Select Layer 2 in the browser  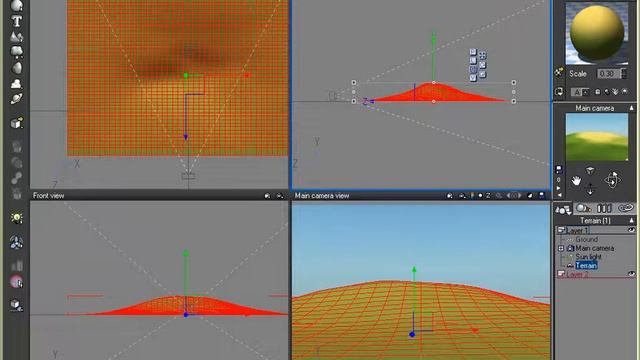tap(577, 274)
